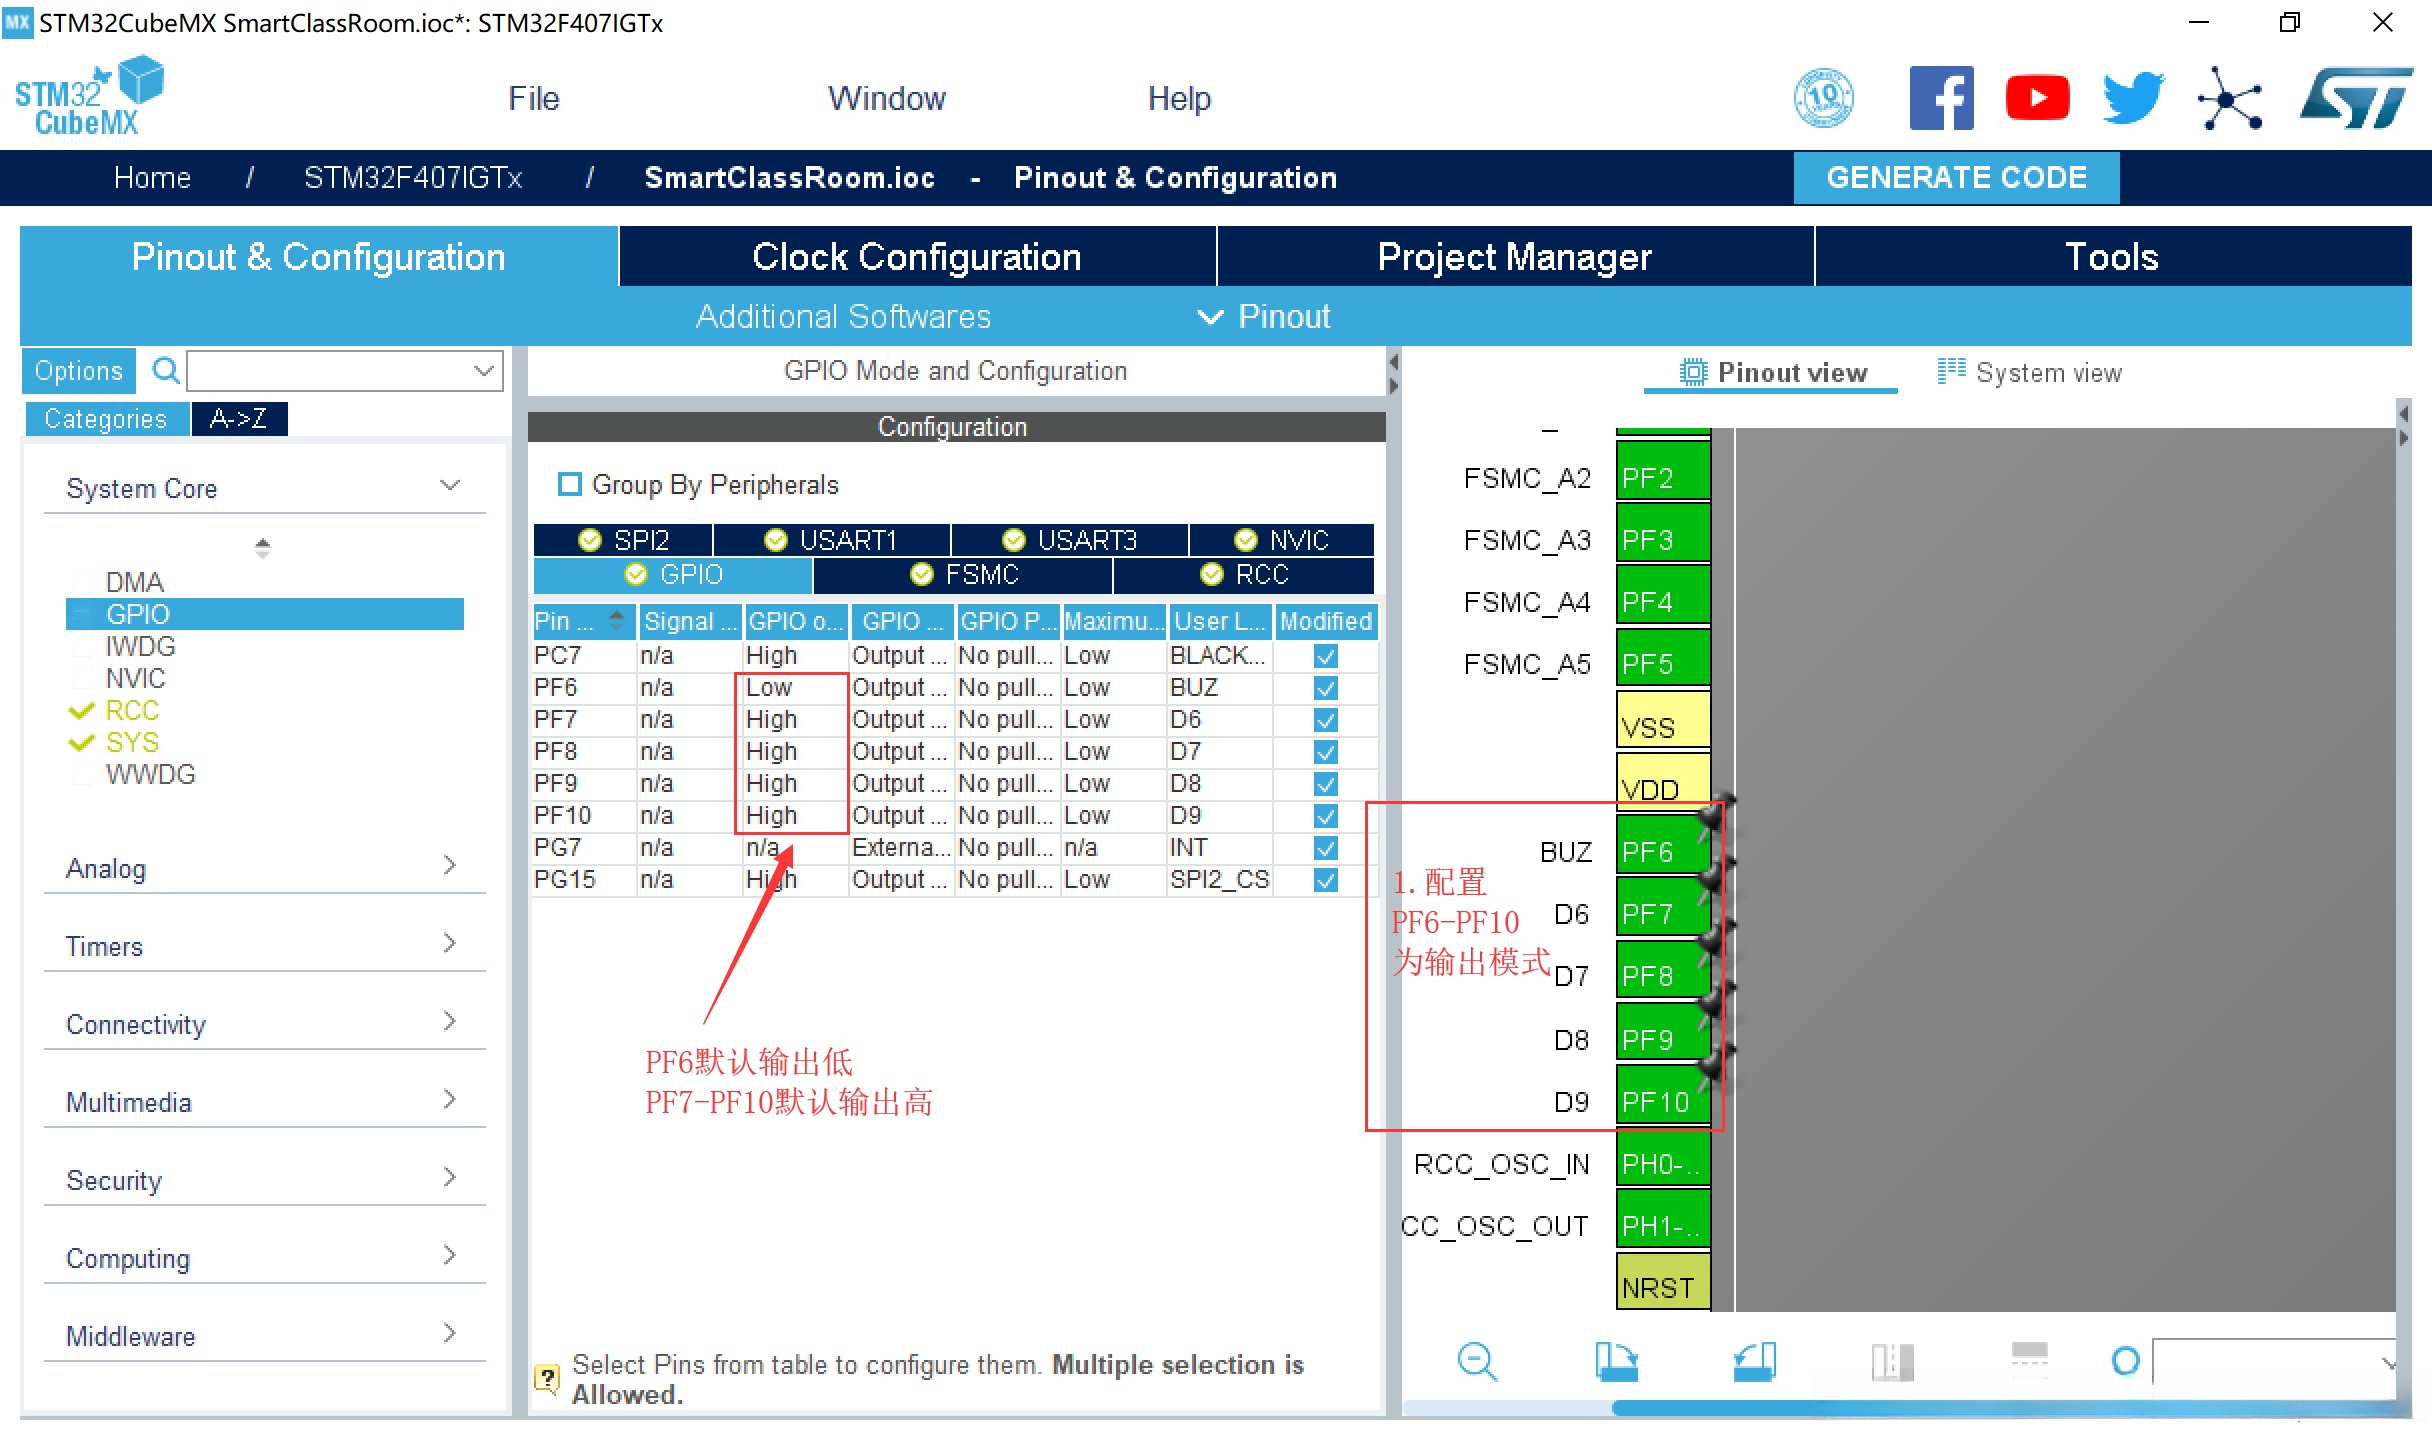Open ST Twitter icon
The height and width of the screenshot is (1440, 2432).
[2132, 98]
